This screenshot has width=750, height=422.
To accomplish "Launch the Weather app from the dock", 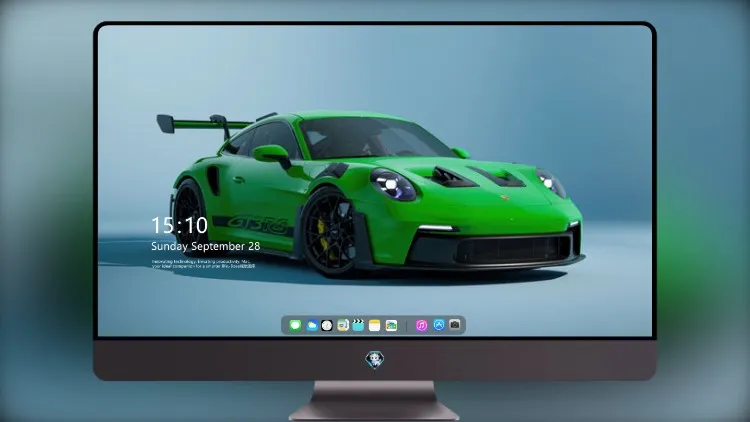I will point(312,326).
